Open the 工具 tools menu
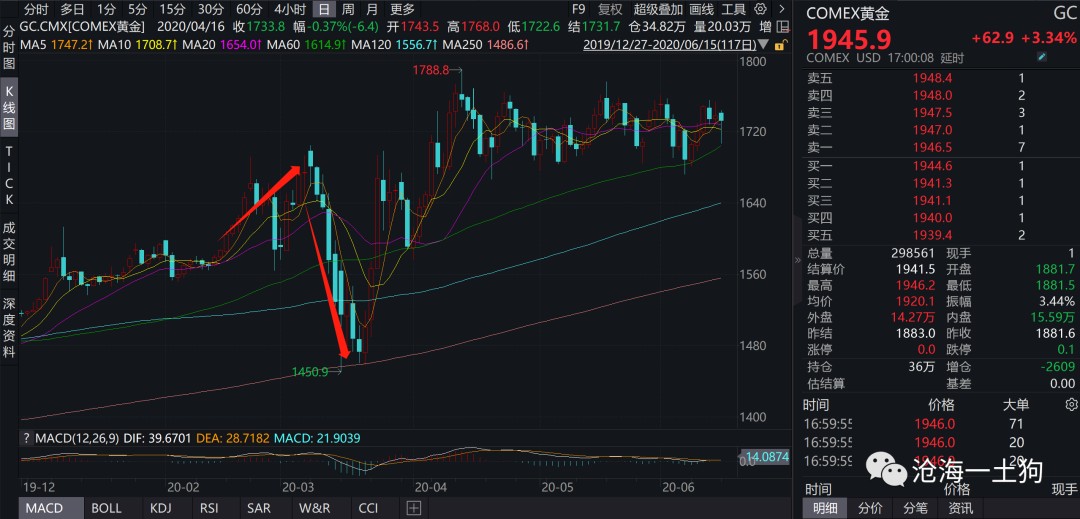The image size is (1080, 519). click(734, 9)
